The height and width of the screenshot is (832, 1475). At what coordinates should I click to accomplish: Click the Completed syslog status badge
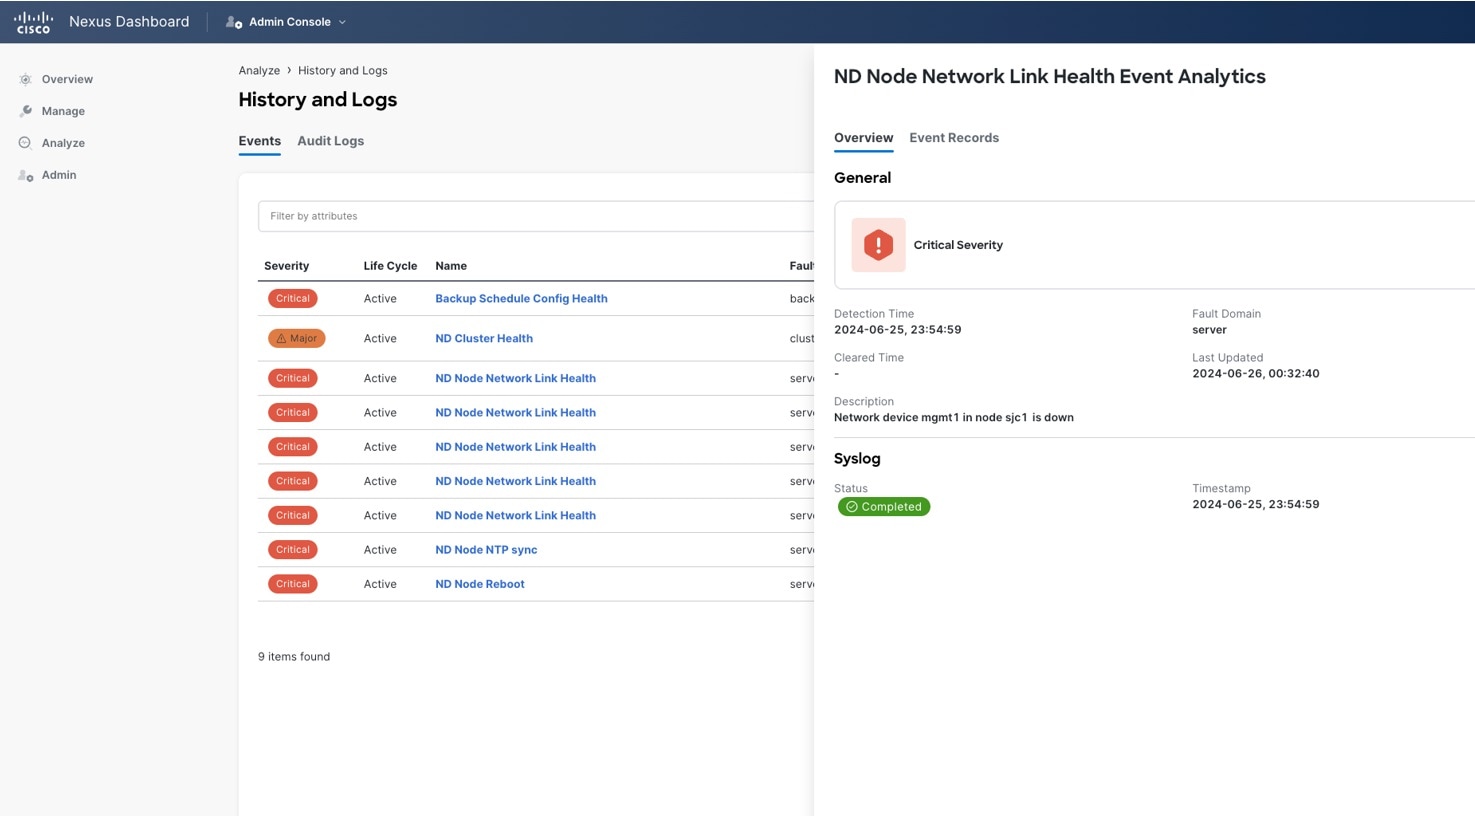point(884,507)
